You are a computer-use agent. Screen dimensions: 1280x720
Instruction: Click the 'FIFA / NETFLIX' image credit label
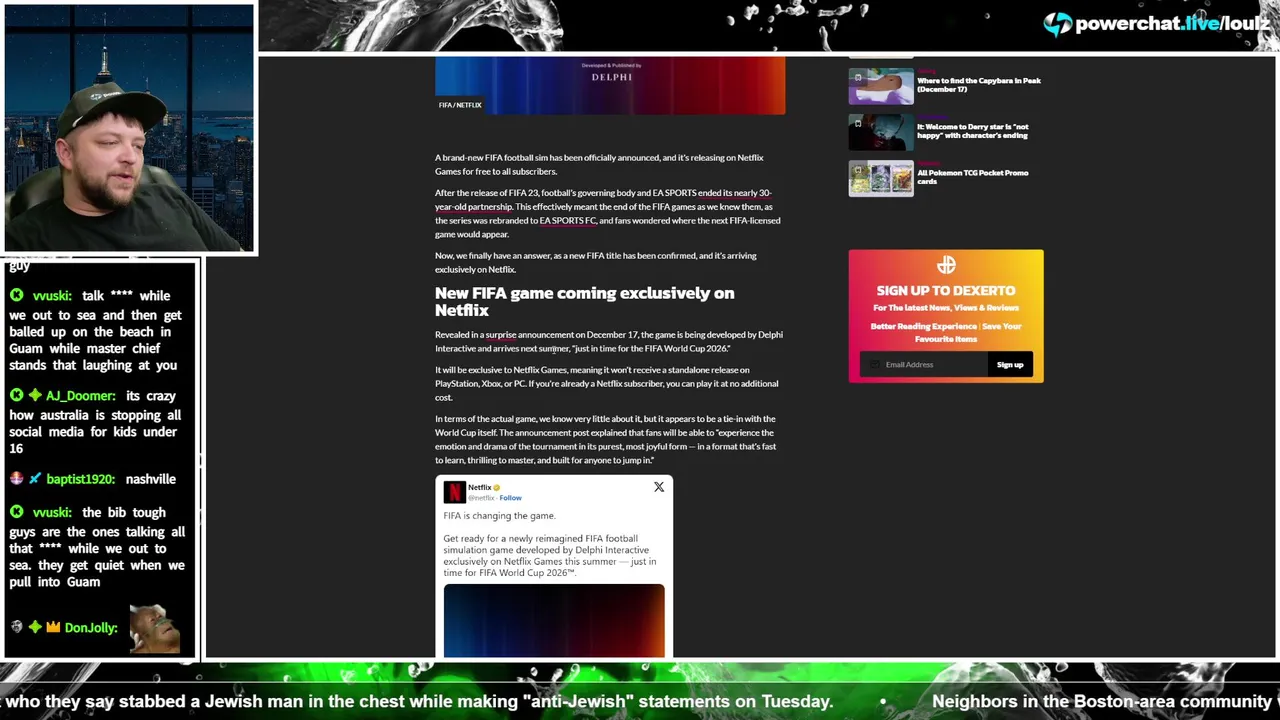[x=460, y=105]
